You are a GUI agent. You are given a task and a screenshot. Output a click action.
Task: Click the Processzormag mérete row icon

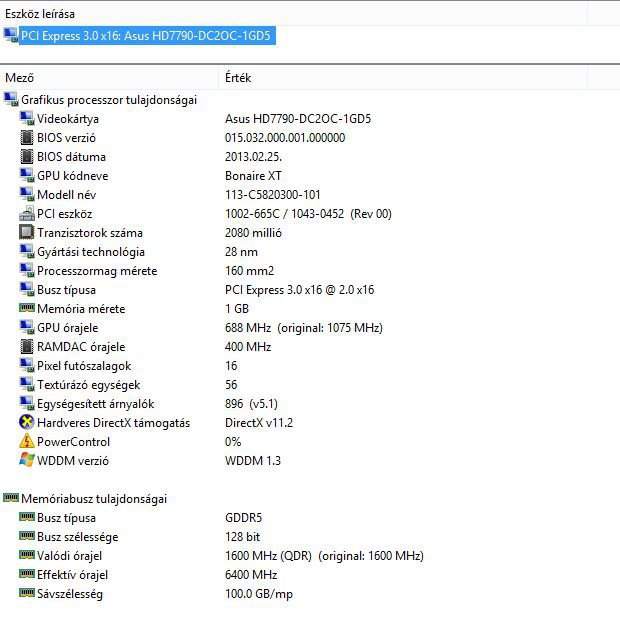click(27, 270)
